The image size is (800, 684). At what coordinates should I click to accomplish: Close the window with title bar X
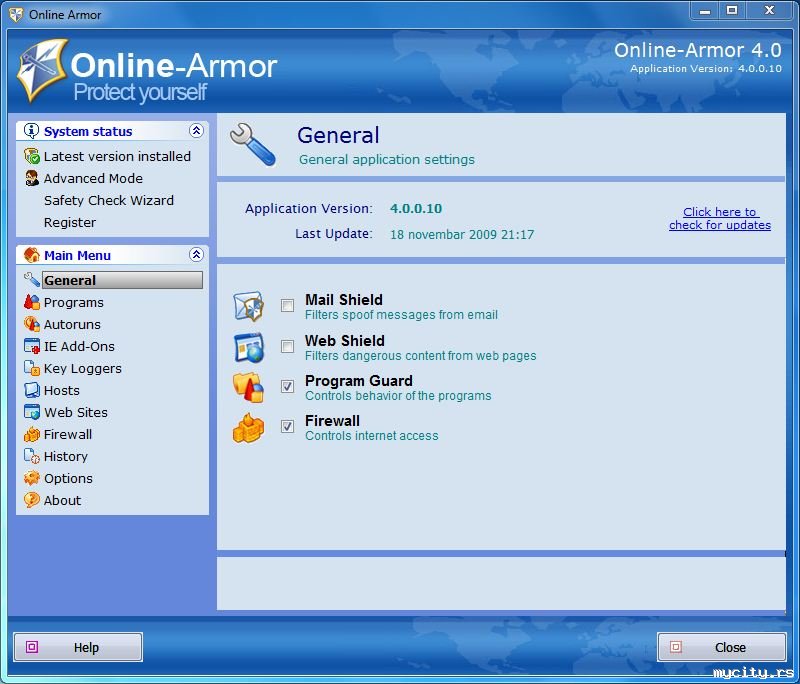point(769,11)
